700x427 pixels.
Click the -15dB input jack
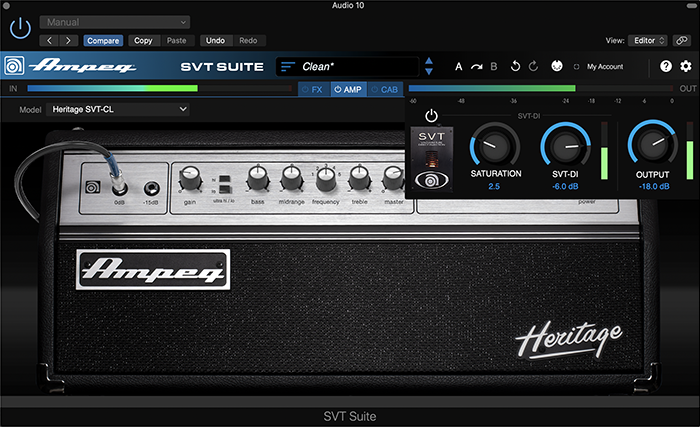(152, 188)
